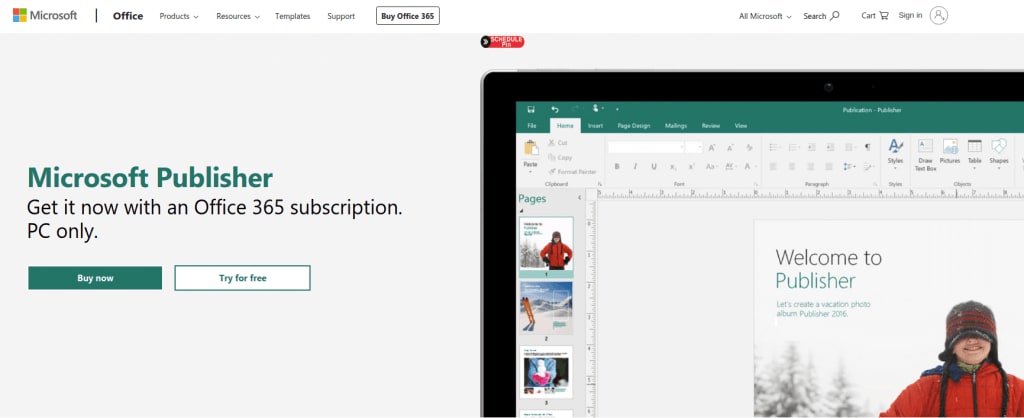Click the Buy Office 365 button
1024x418 pixels.
[408, 16]
